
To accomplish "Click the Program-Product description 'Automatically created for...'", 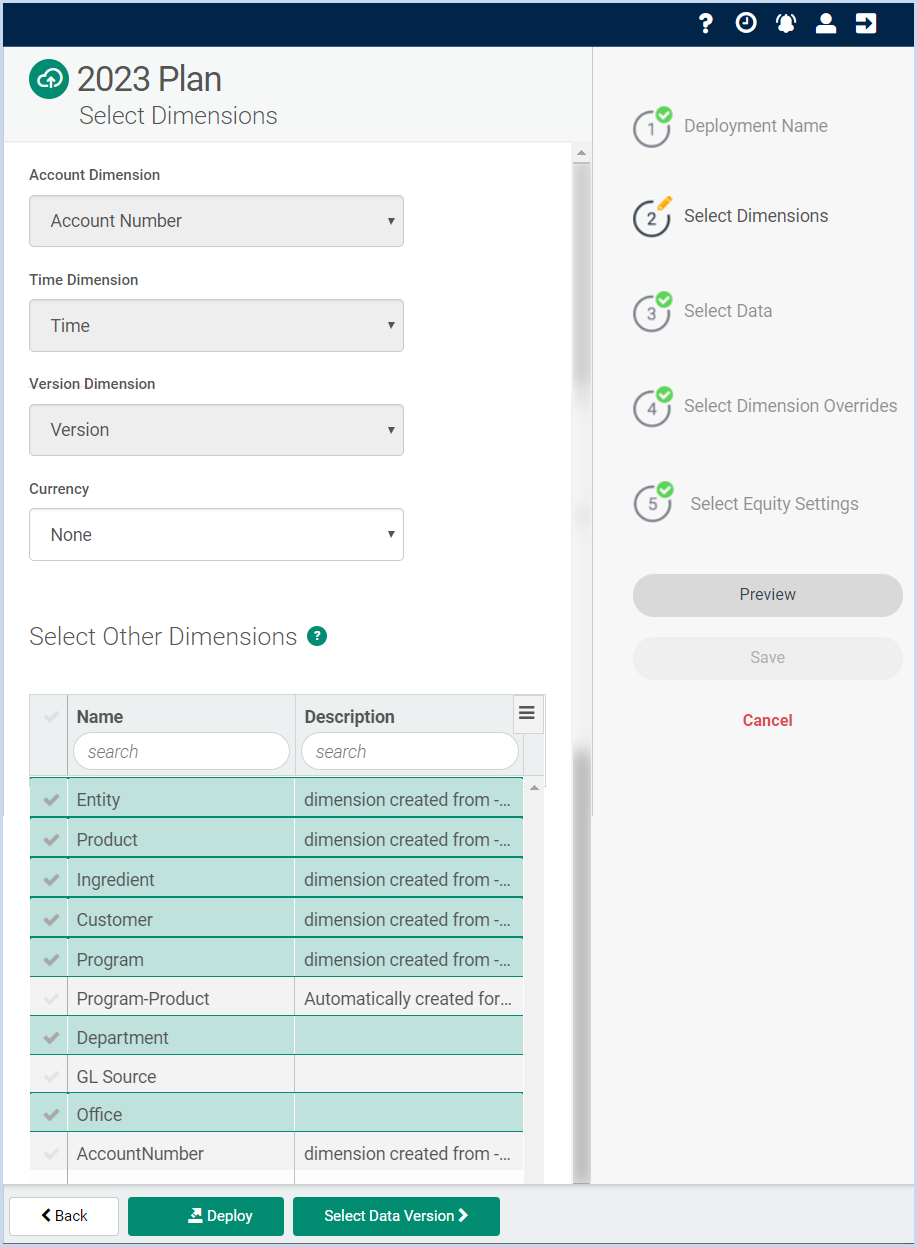I will tap(408, 998).
